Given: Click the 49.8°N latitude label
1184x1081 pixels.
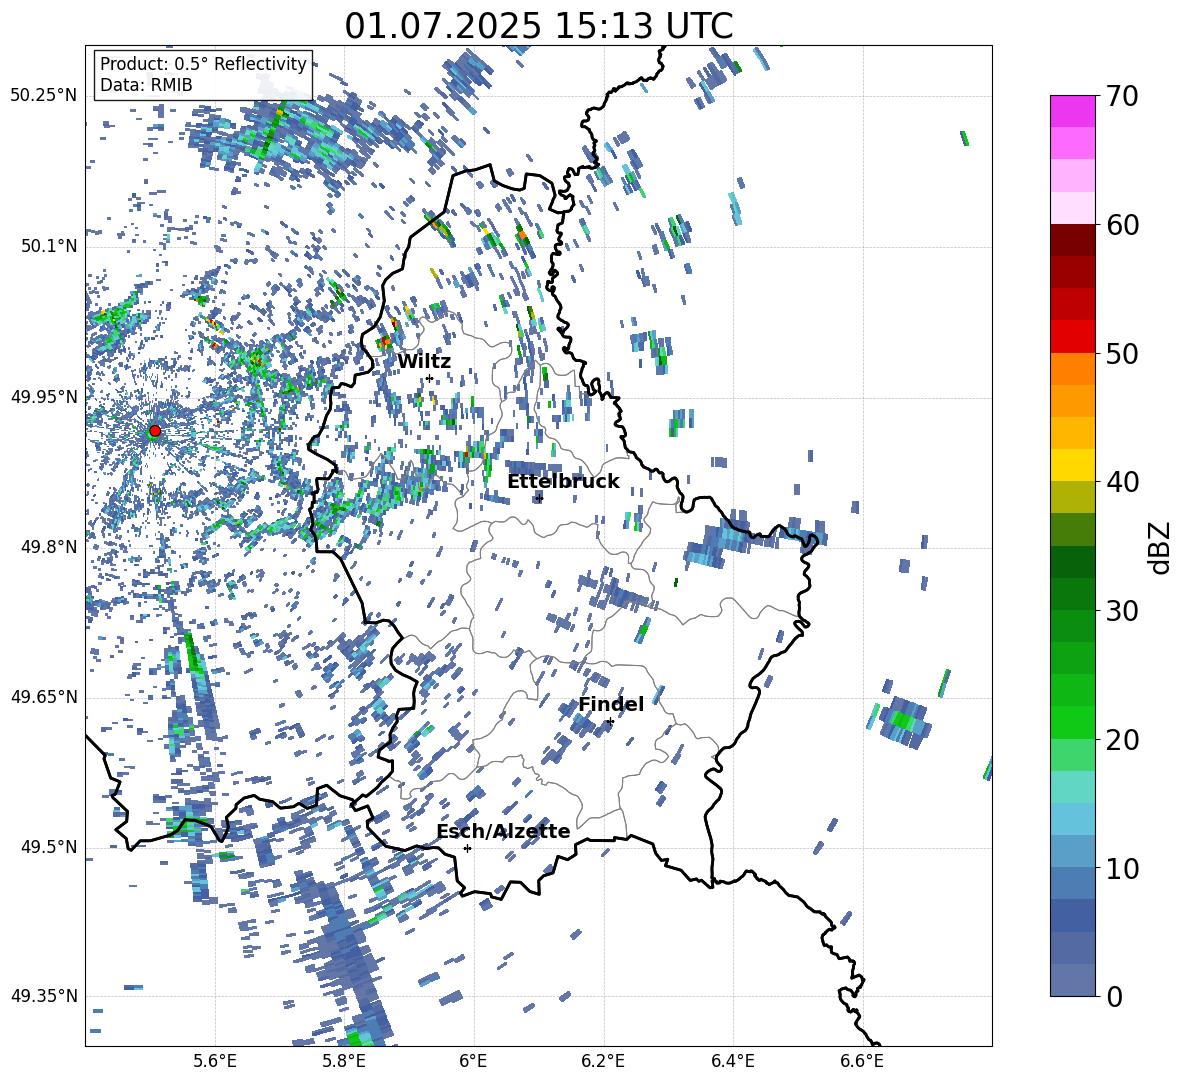Looking at the screenshot, I should [x=49, y=547].
